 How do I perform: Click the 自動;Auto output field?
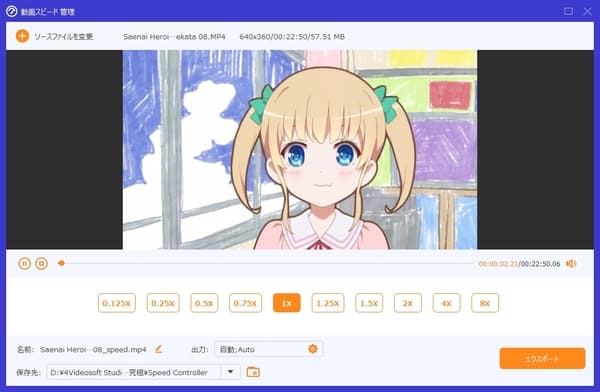269,349
